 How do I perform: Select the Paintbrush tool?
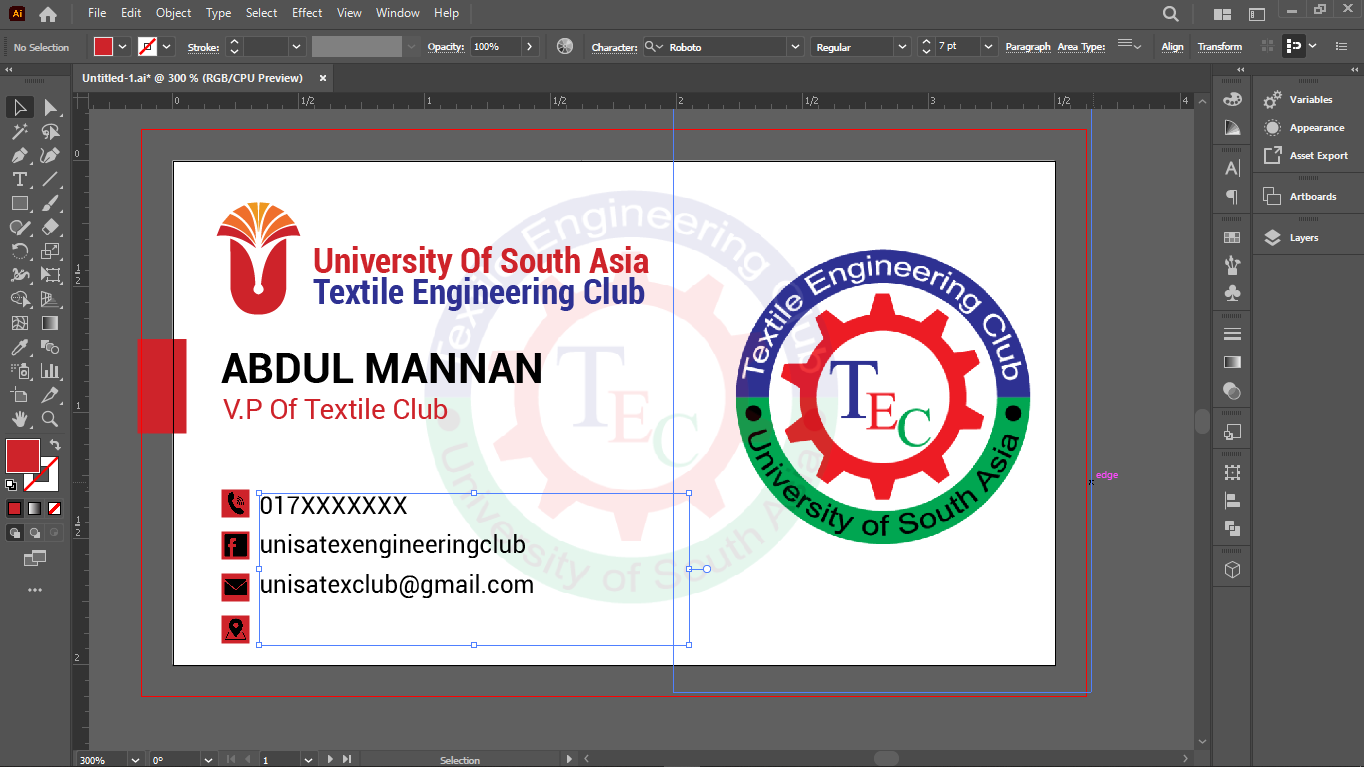click(x=50, y=203)
